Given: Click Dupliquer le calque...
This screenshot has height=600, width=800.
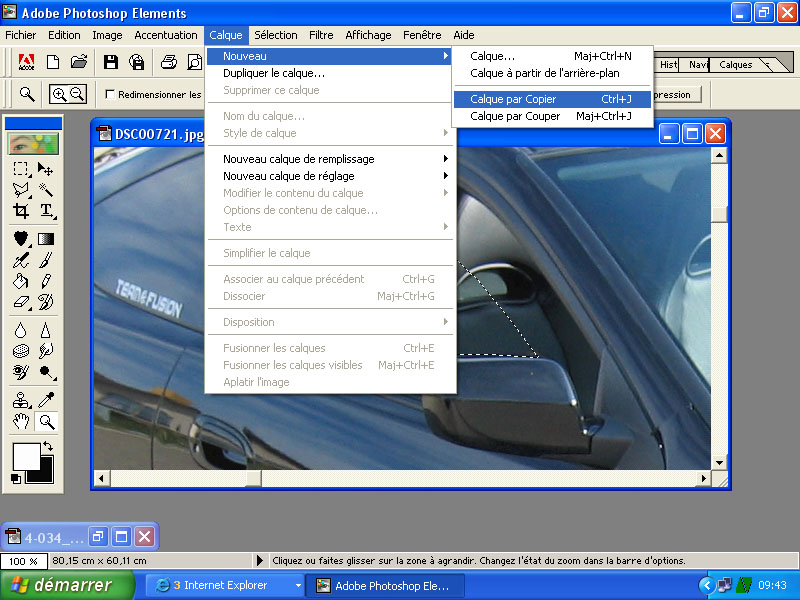Looking at the screenshot, I should (330, 73).
